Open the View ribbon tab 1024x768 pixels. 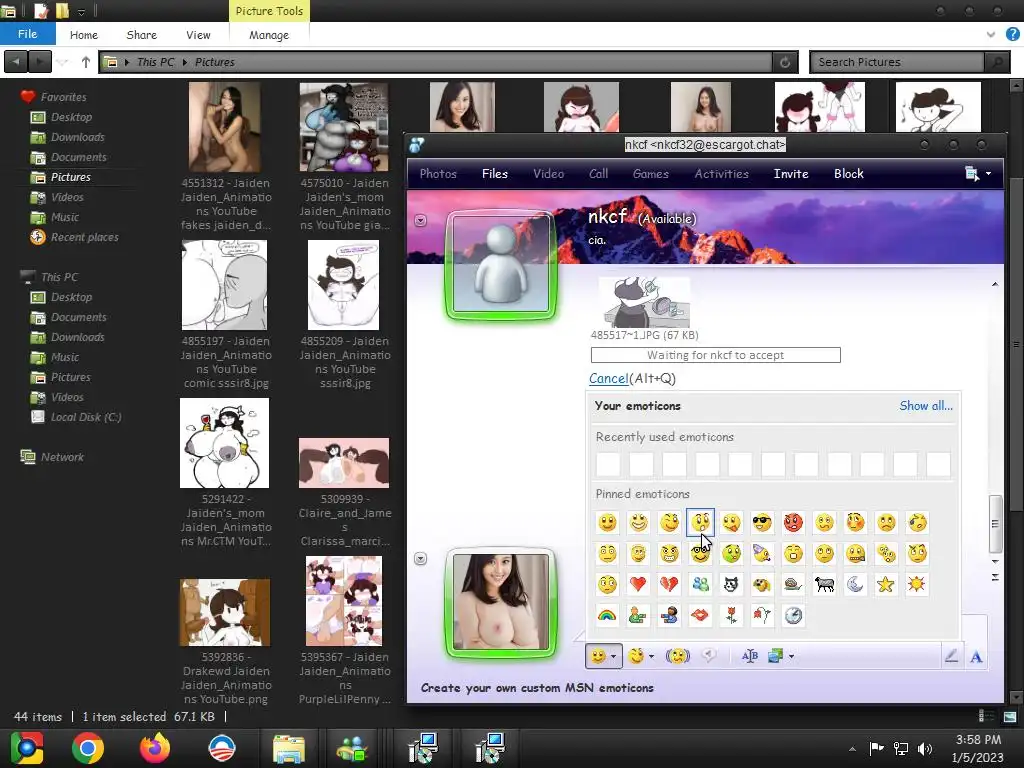click(x=198, y=35)
